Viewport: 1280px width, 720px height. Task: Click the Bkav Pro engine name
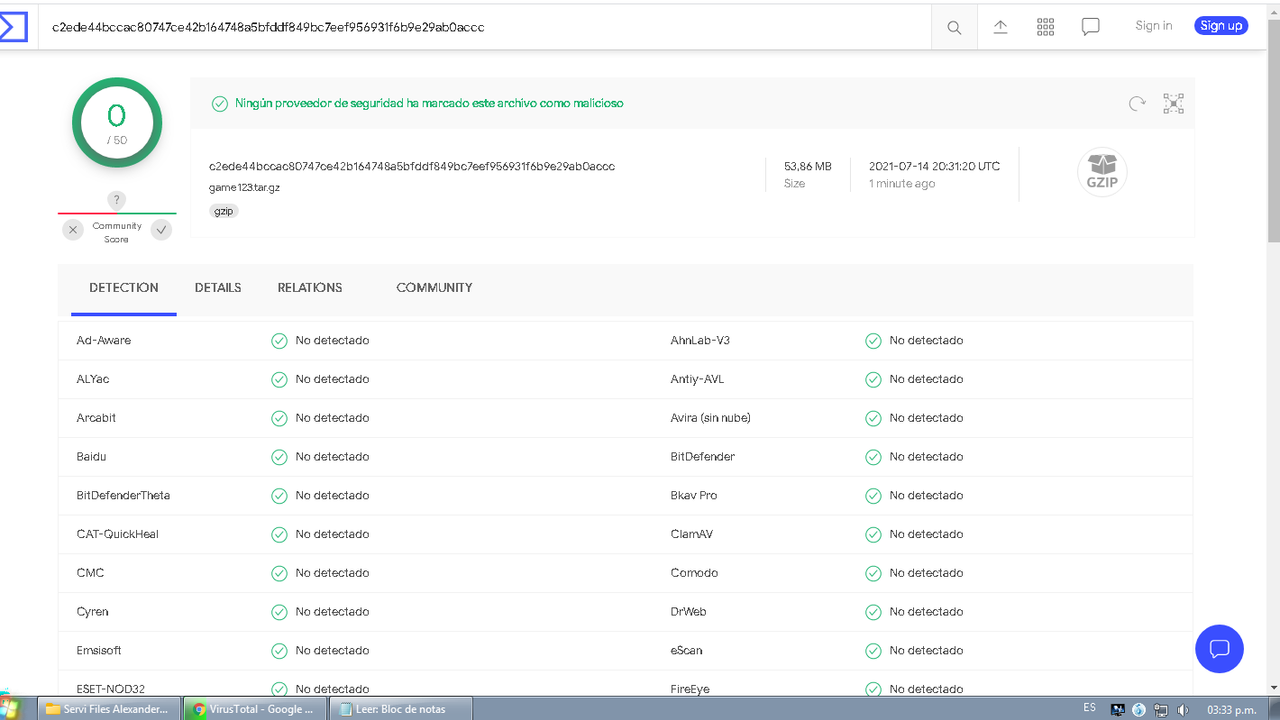click(x=693, y=496)
